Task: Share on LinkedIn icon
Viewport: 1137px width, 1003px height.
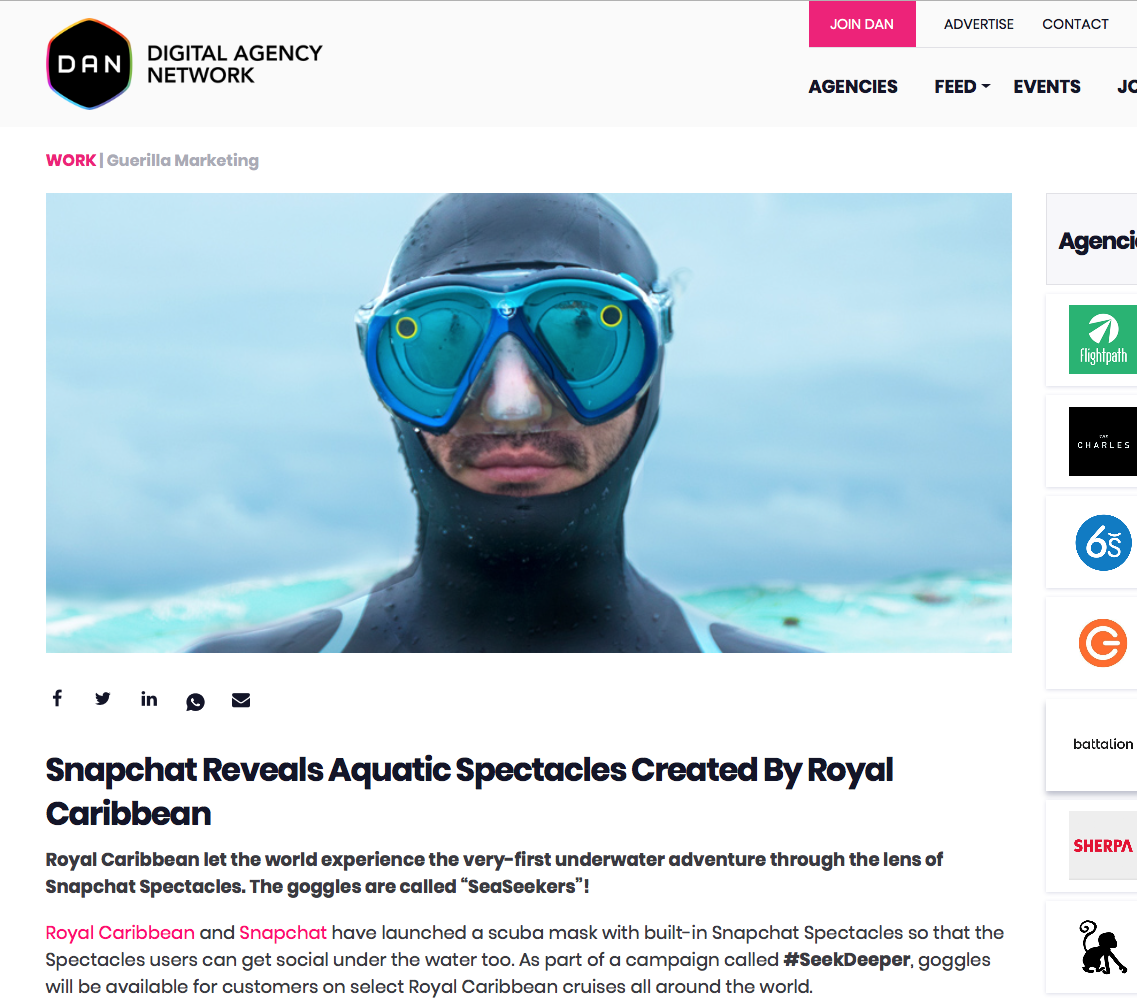Action: click(149, 698)
